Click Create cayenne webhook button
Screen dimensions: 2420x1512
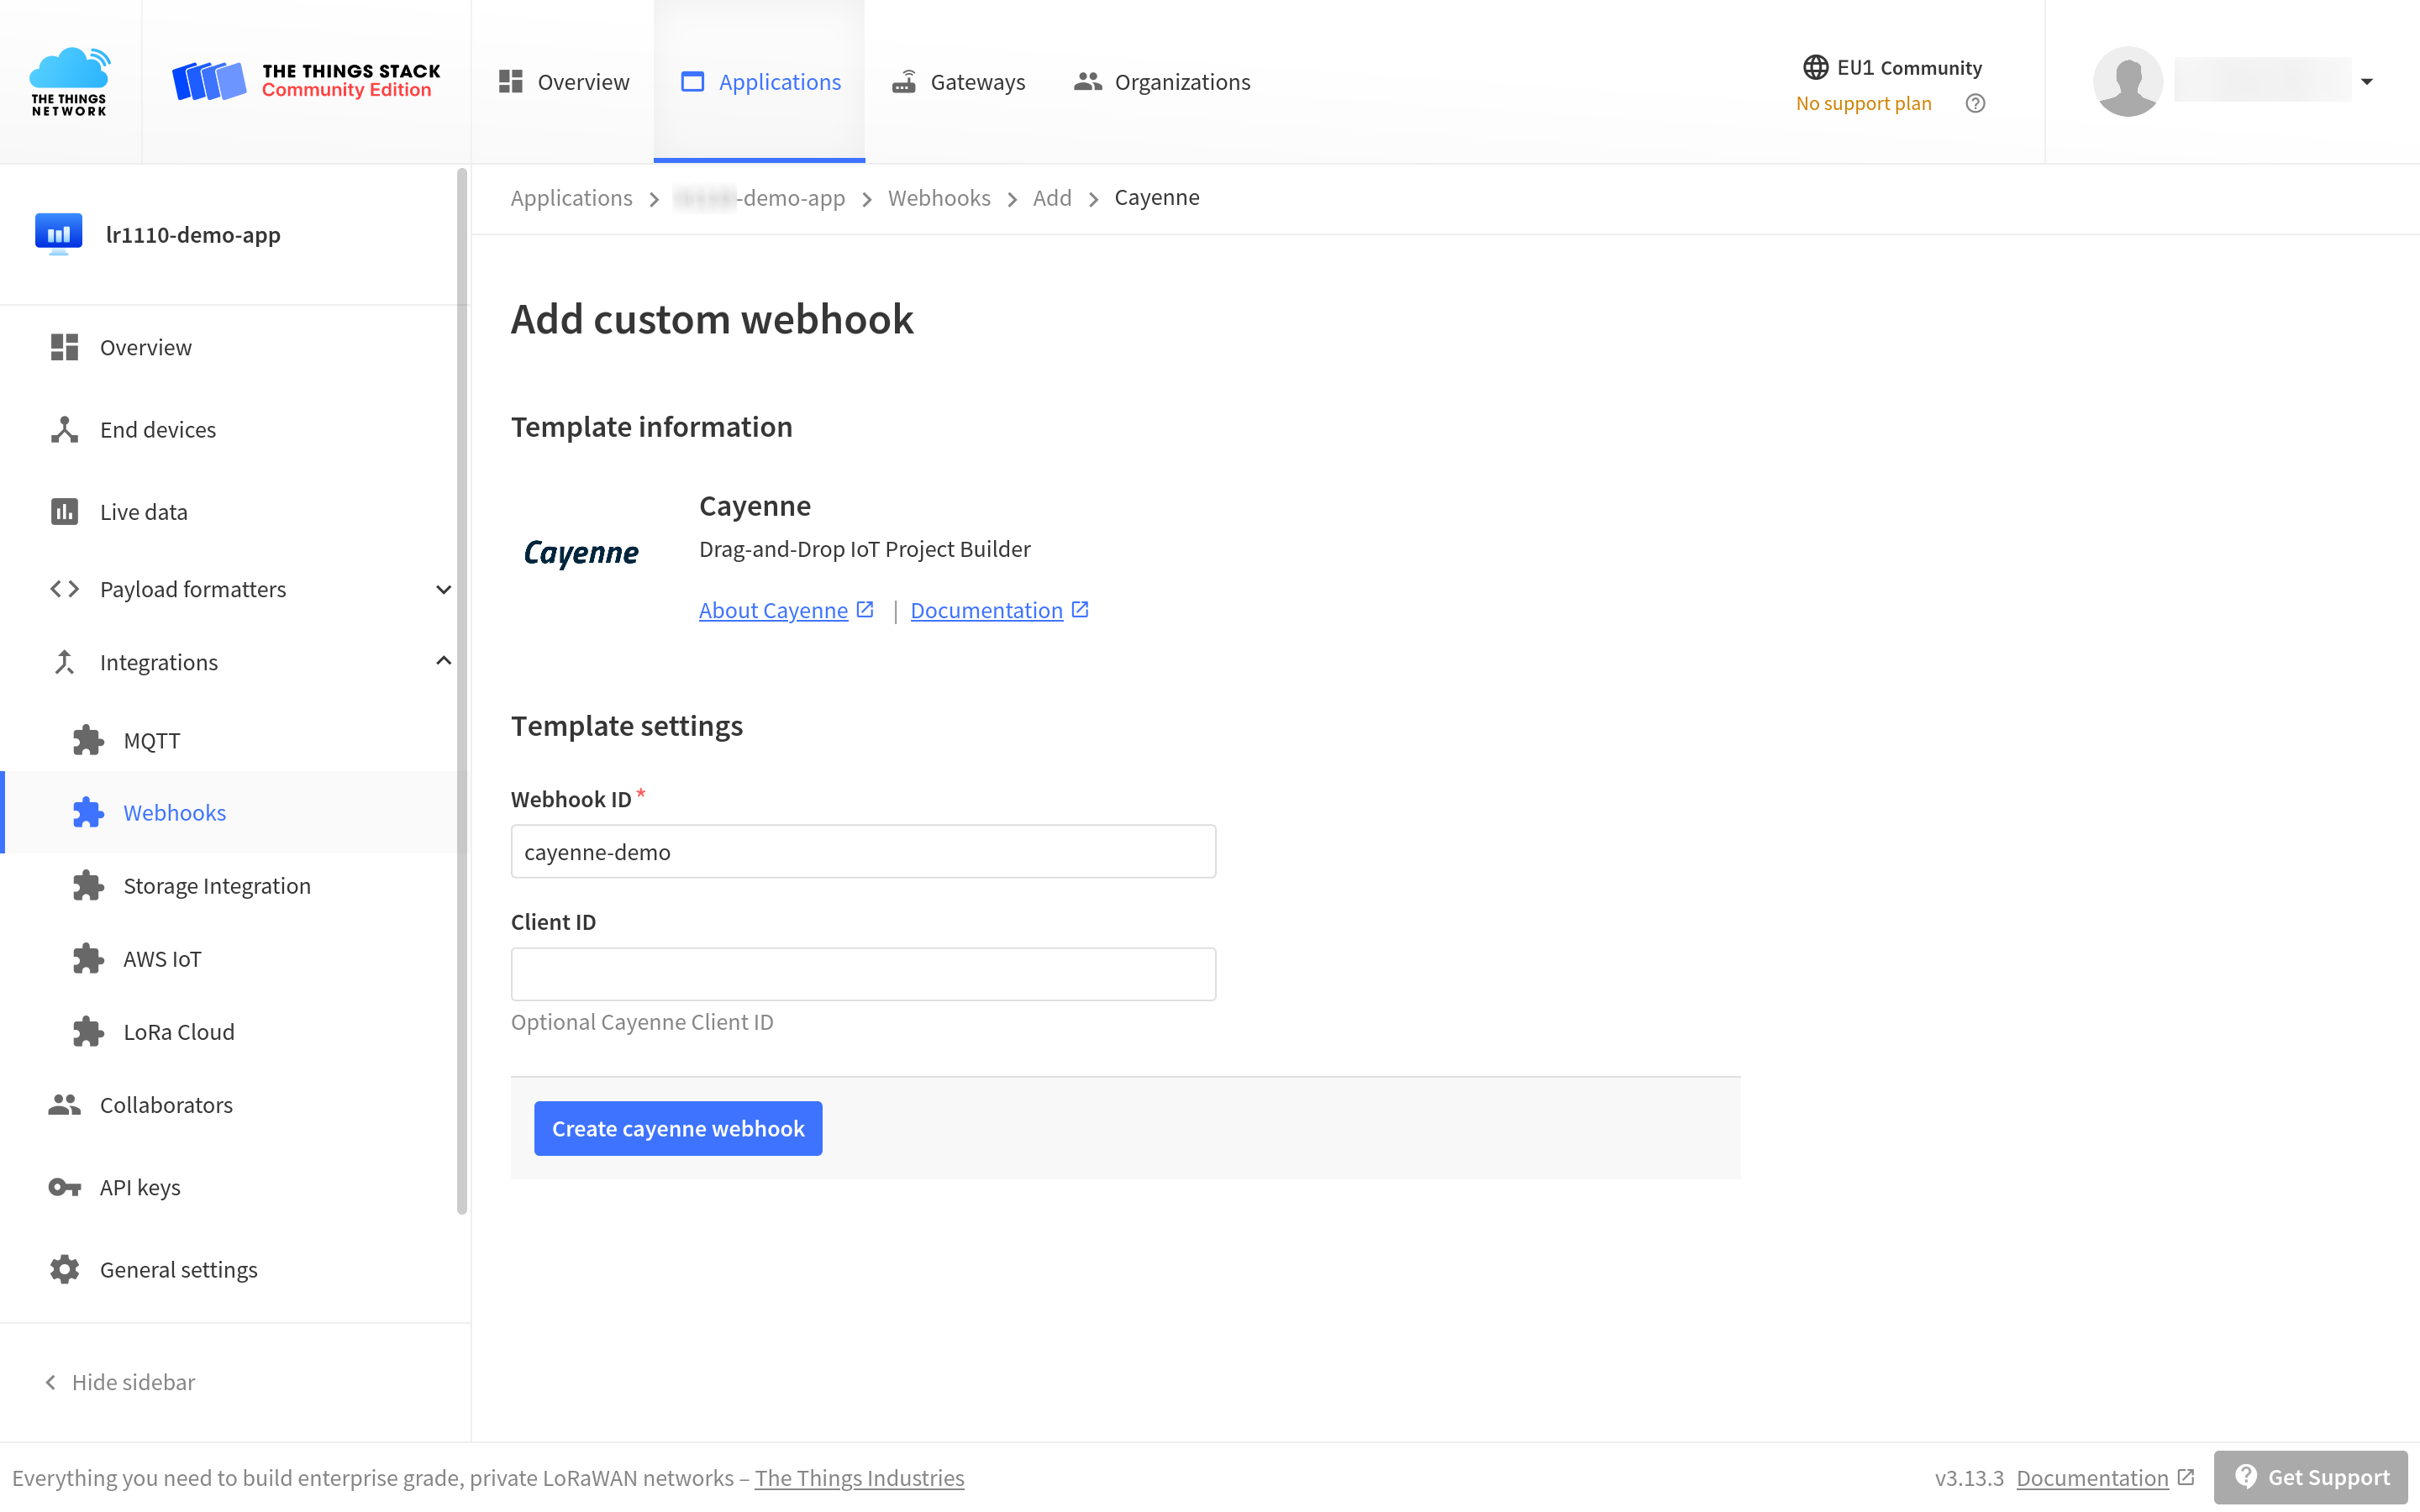[678, 1128]
